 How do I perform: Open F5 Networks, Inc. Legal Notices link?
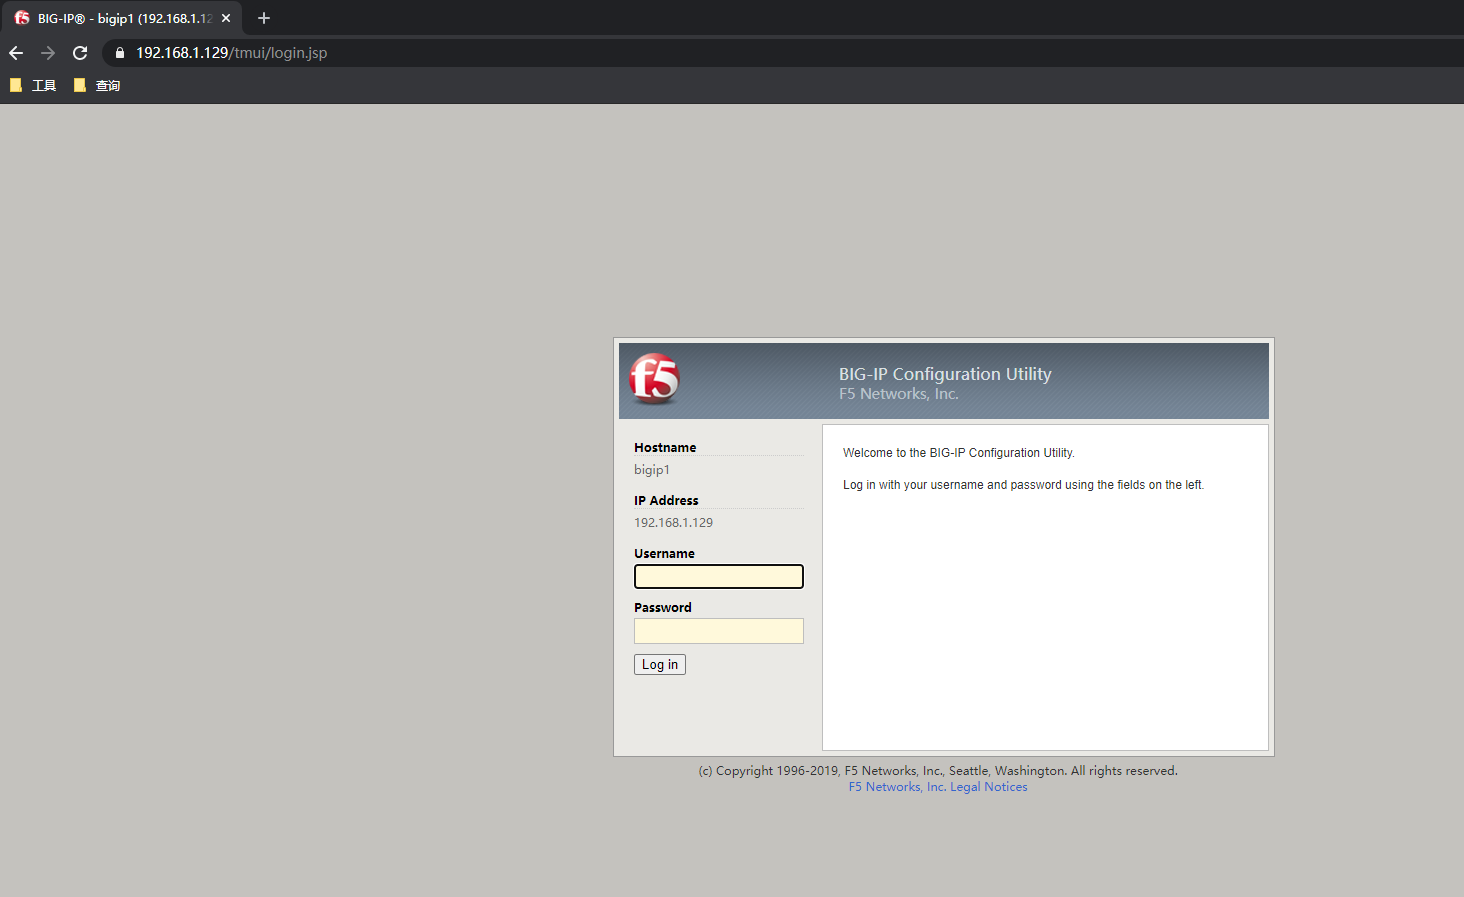938,787
